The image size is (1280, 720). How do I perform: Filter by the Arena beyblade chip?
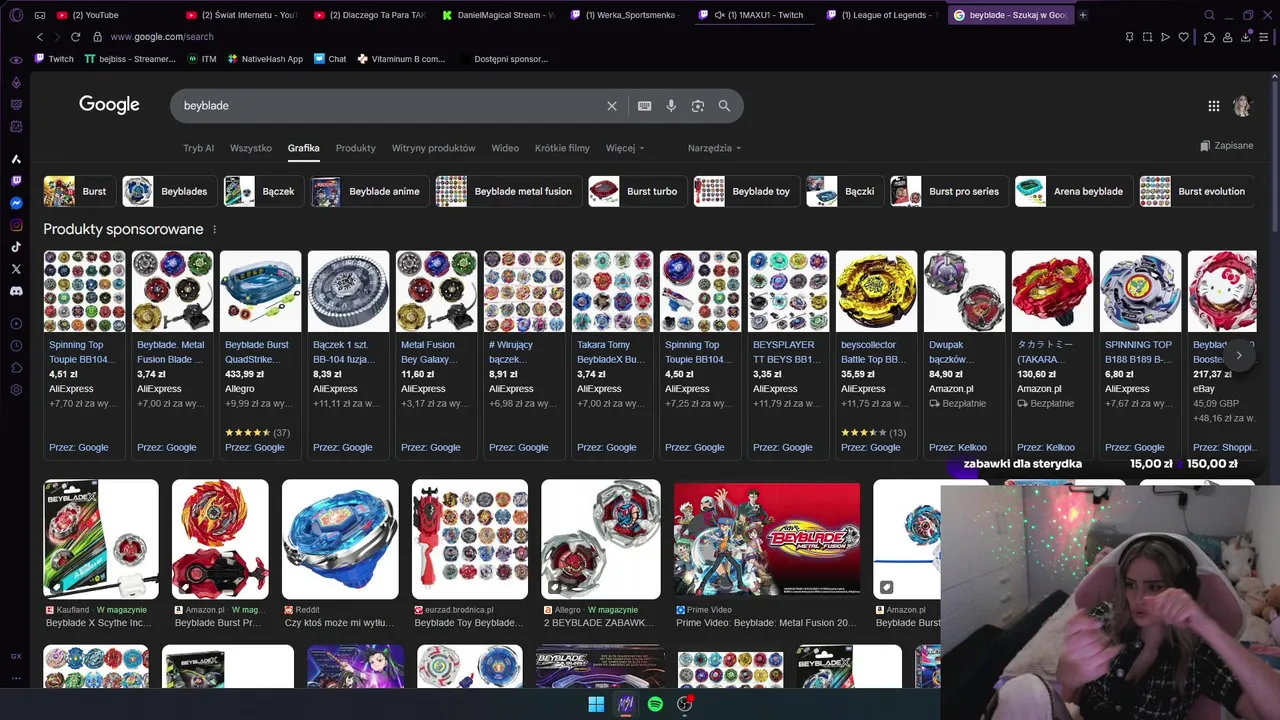coord(1073,191)
